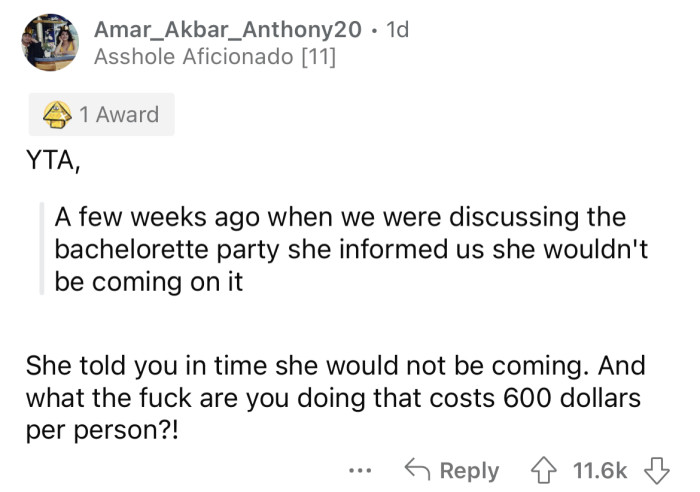The image size is (700, 492).
Task: Click the vertical quote bar
Action: (x=42, y=248)
